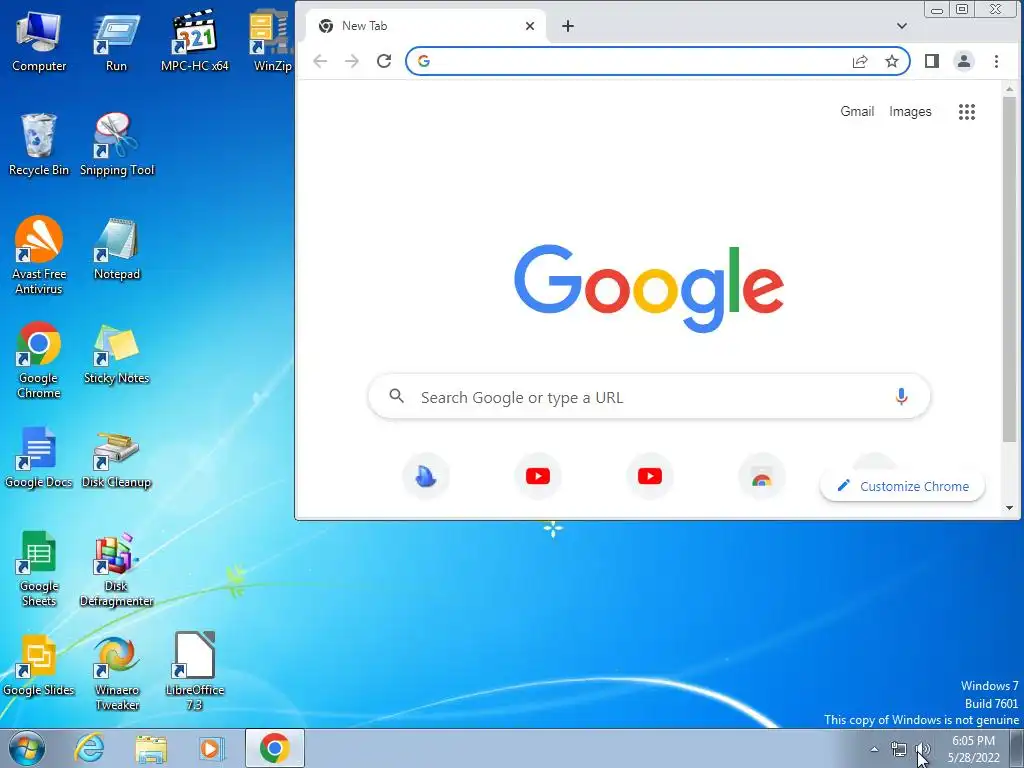Screen dimensions: 1024x768
Task: Open the Chrome profile avatar menu
Action: click(x=964, y=61)
